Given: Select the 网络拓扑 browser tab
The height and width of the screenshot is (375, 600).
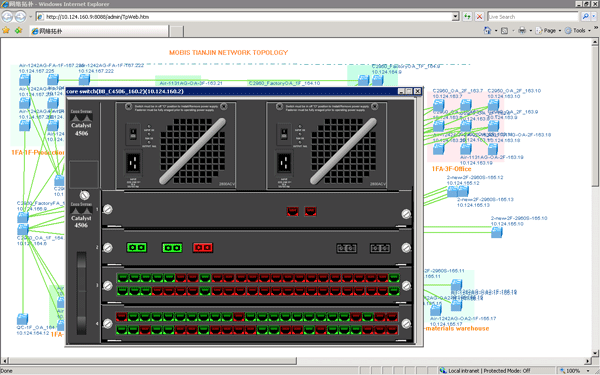Looking at the screenshot, I should (99, 31).
